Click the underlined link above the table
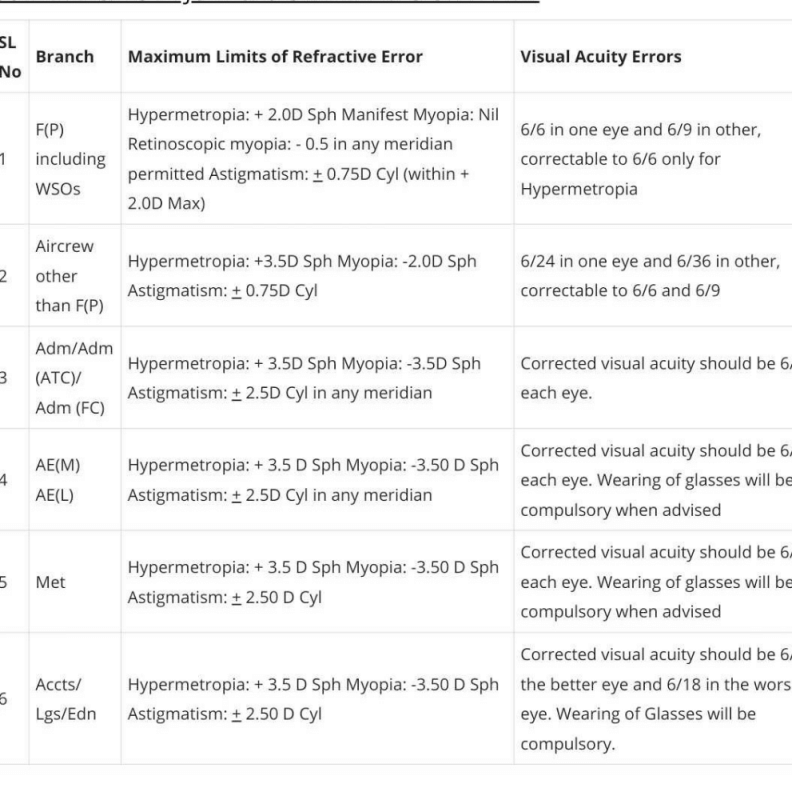Screen dimensions: 792x800 click(270, 3)
